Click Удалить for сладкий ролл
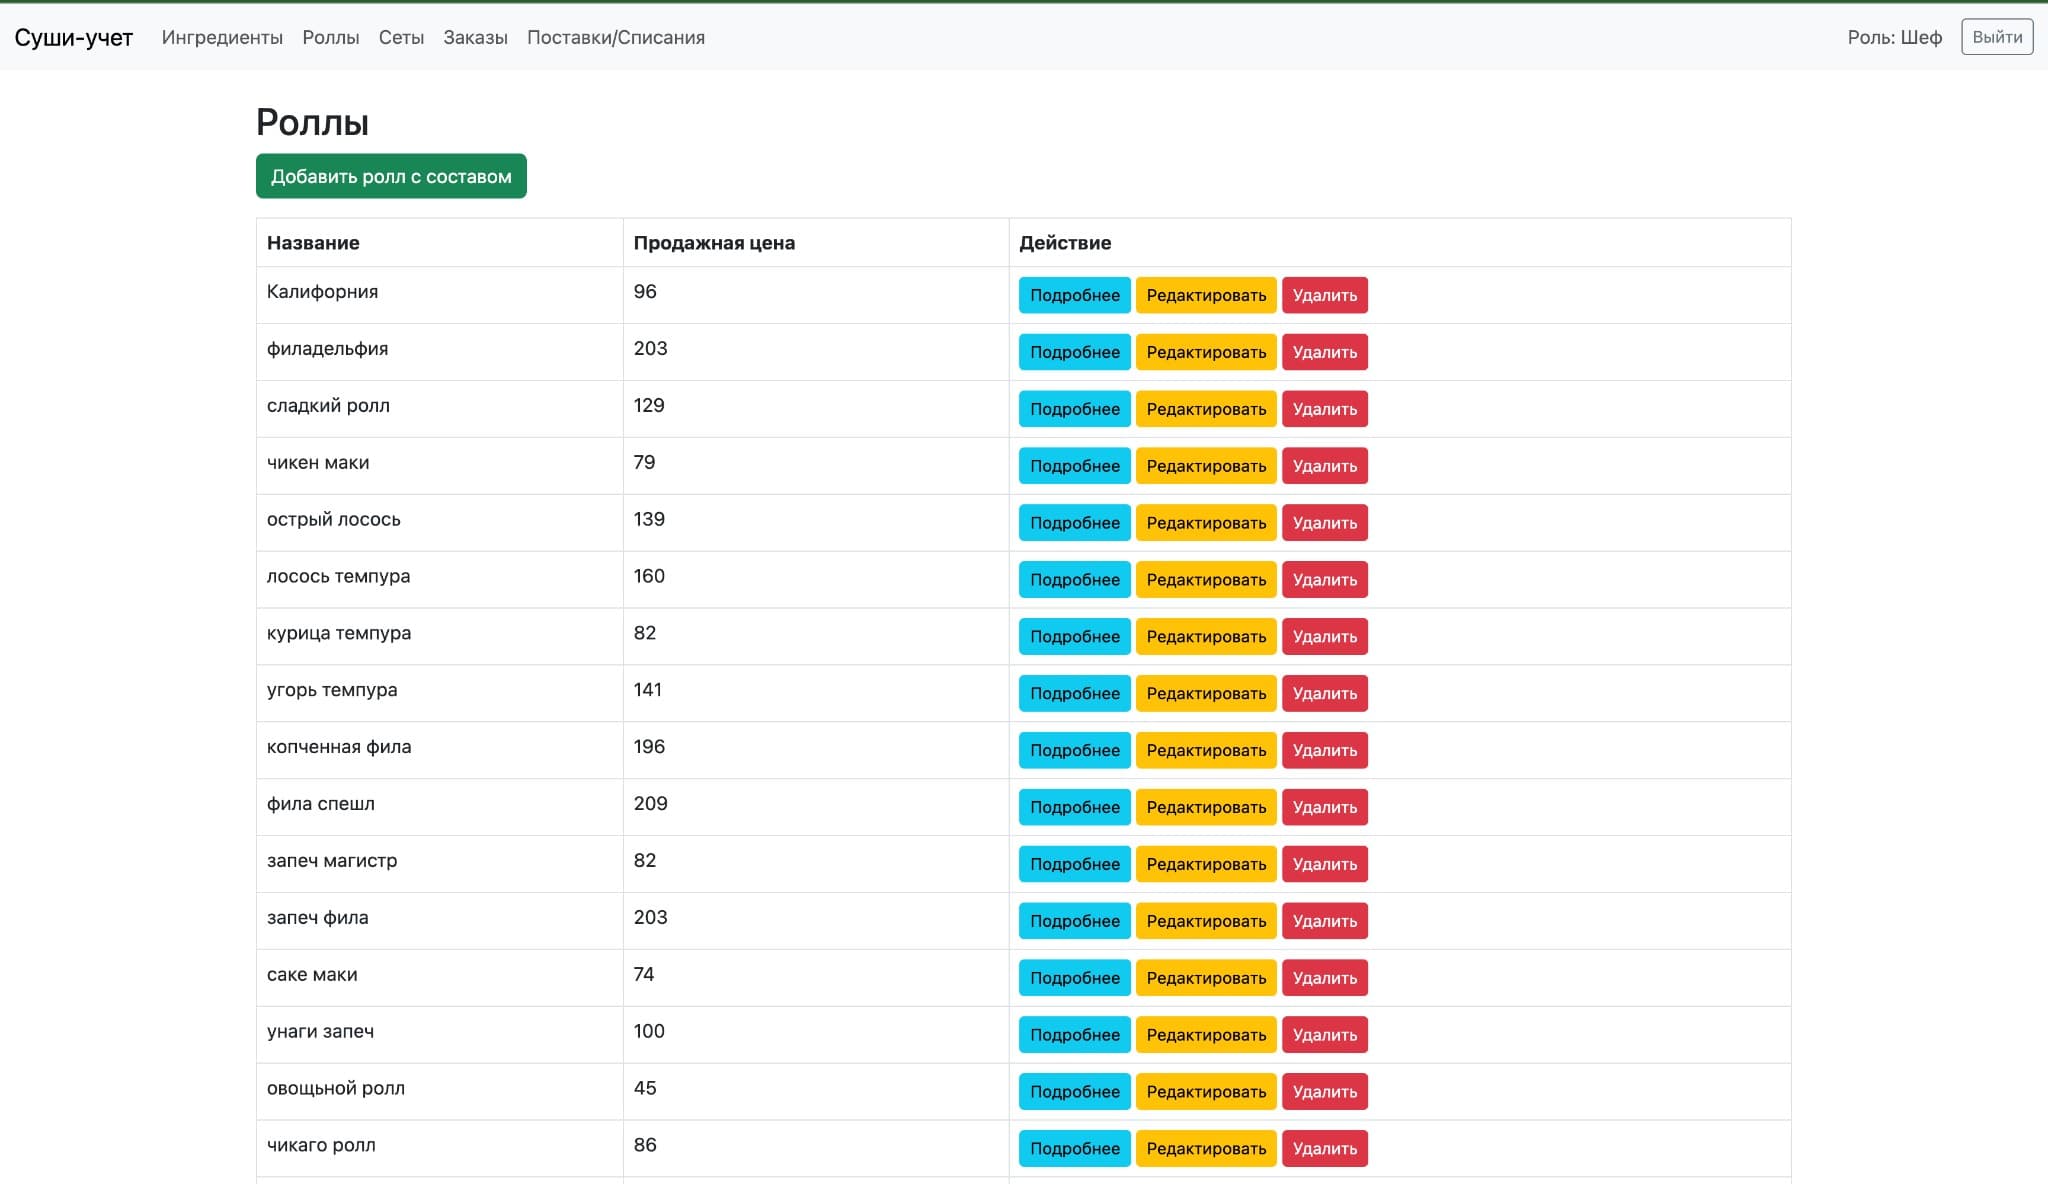 pos(1325,408)
